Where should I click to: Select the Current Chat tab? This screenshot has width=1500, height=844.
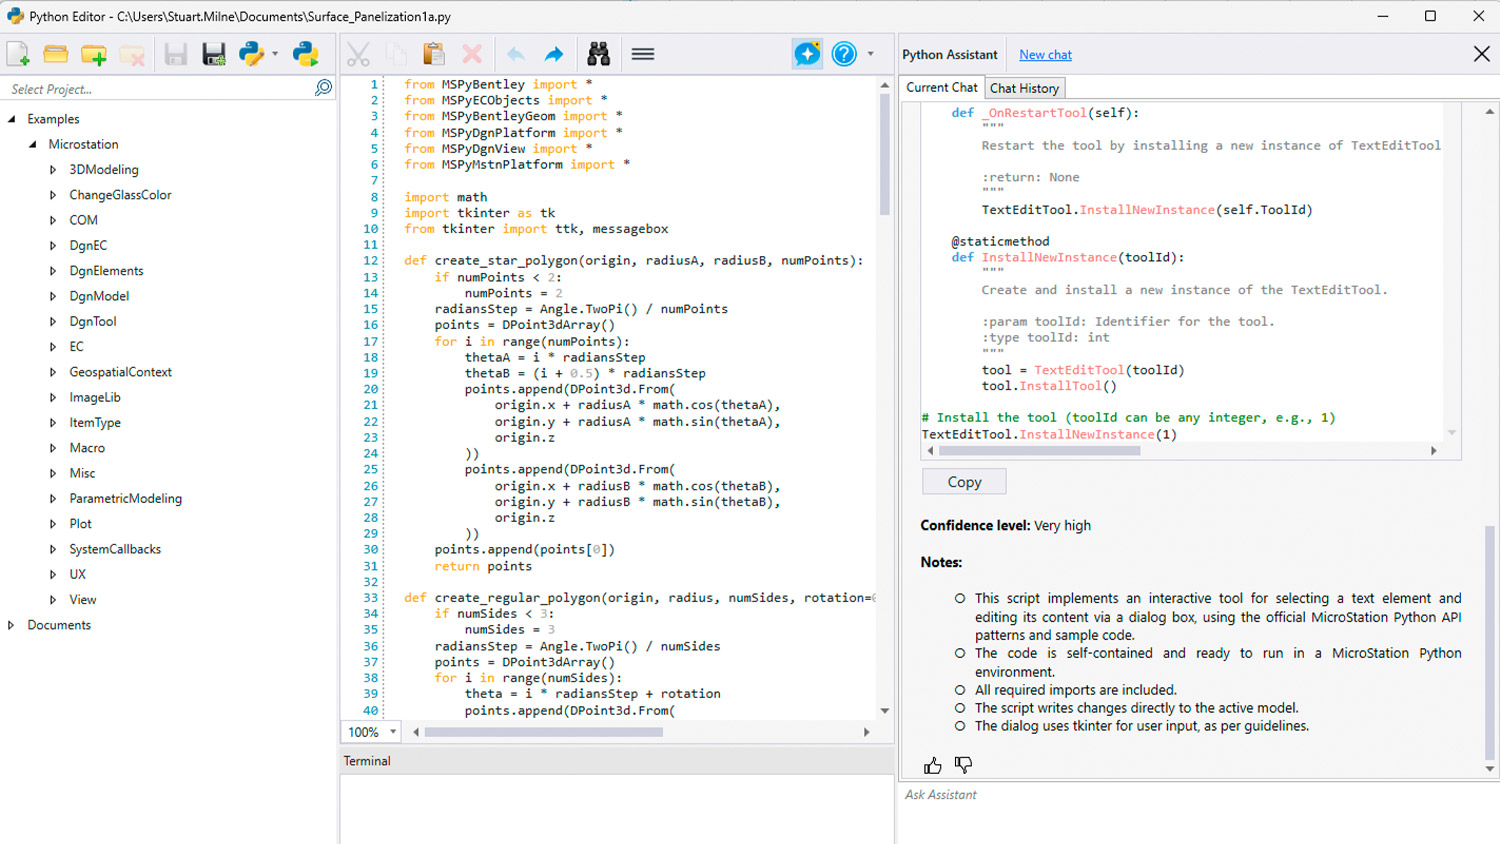coord(941,88)
